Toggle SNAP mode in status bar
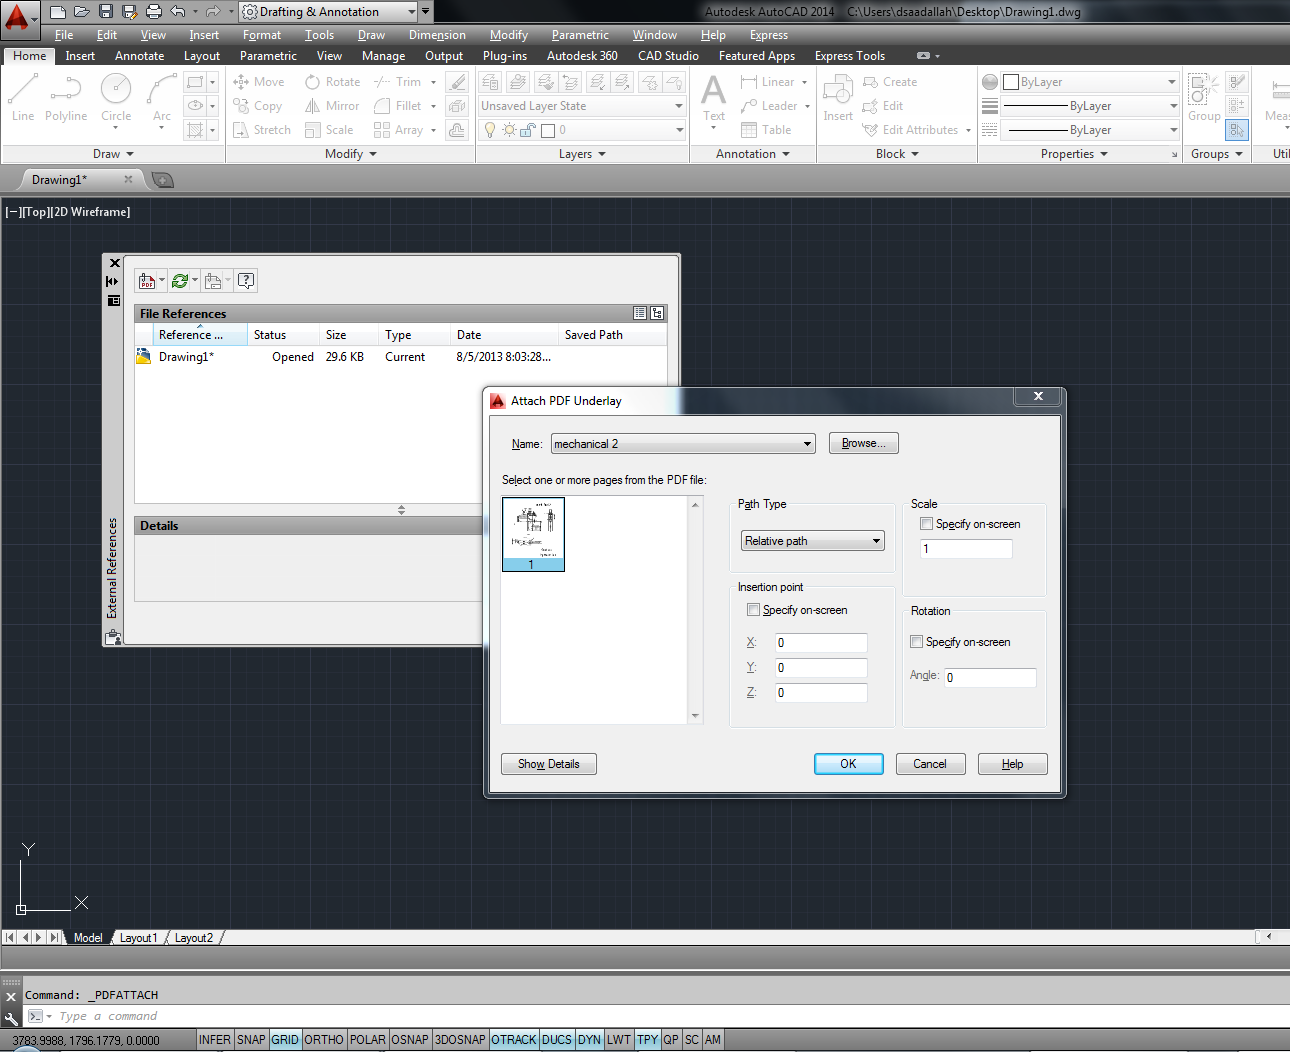The width and height of the screenshot is (1290, 1052). pyautogui.click(x=251, y=1040)
